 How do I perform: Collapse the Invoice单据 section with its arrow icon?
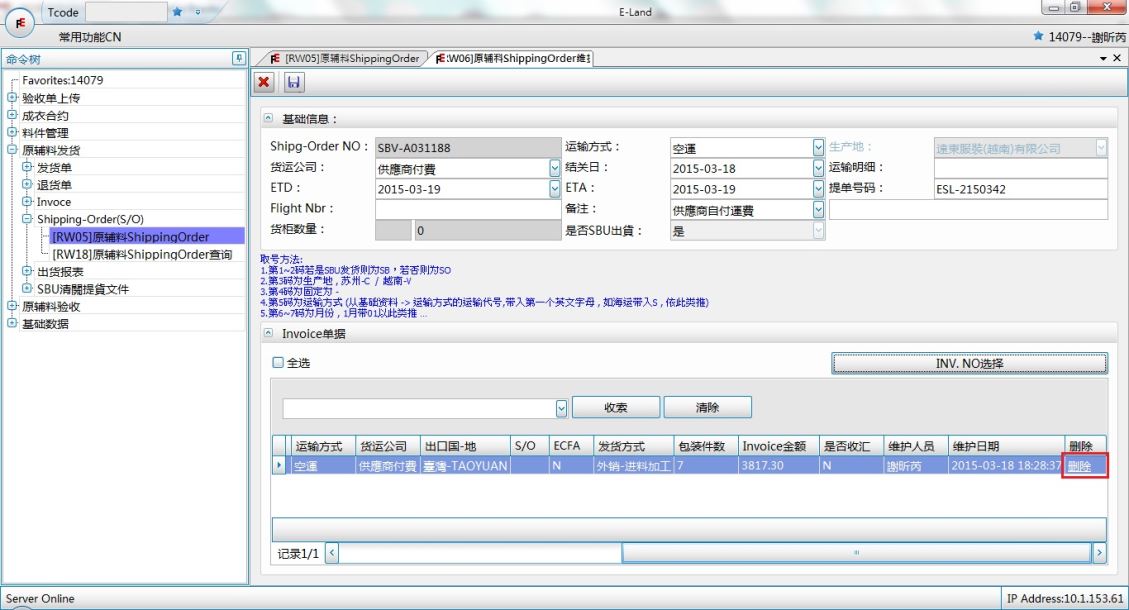coord(268,333)
